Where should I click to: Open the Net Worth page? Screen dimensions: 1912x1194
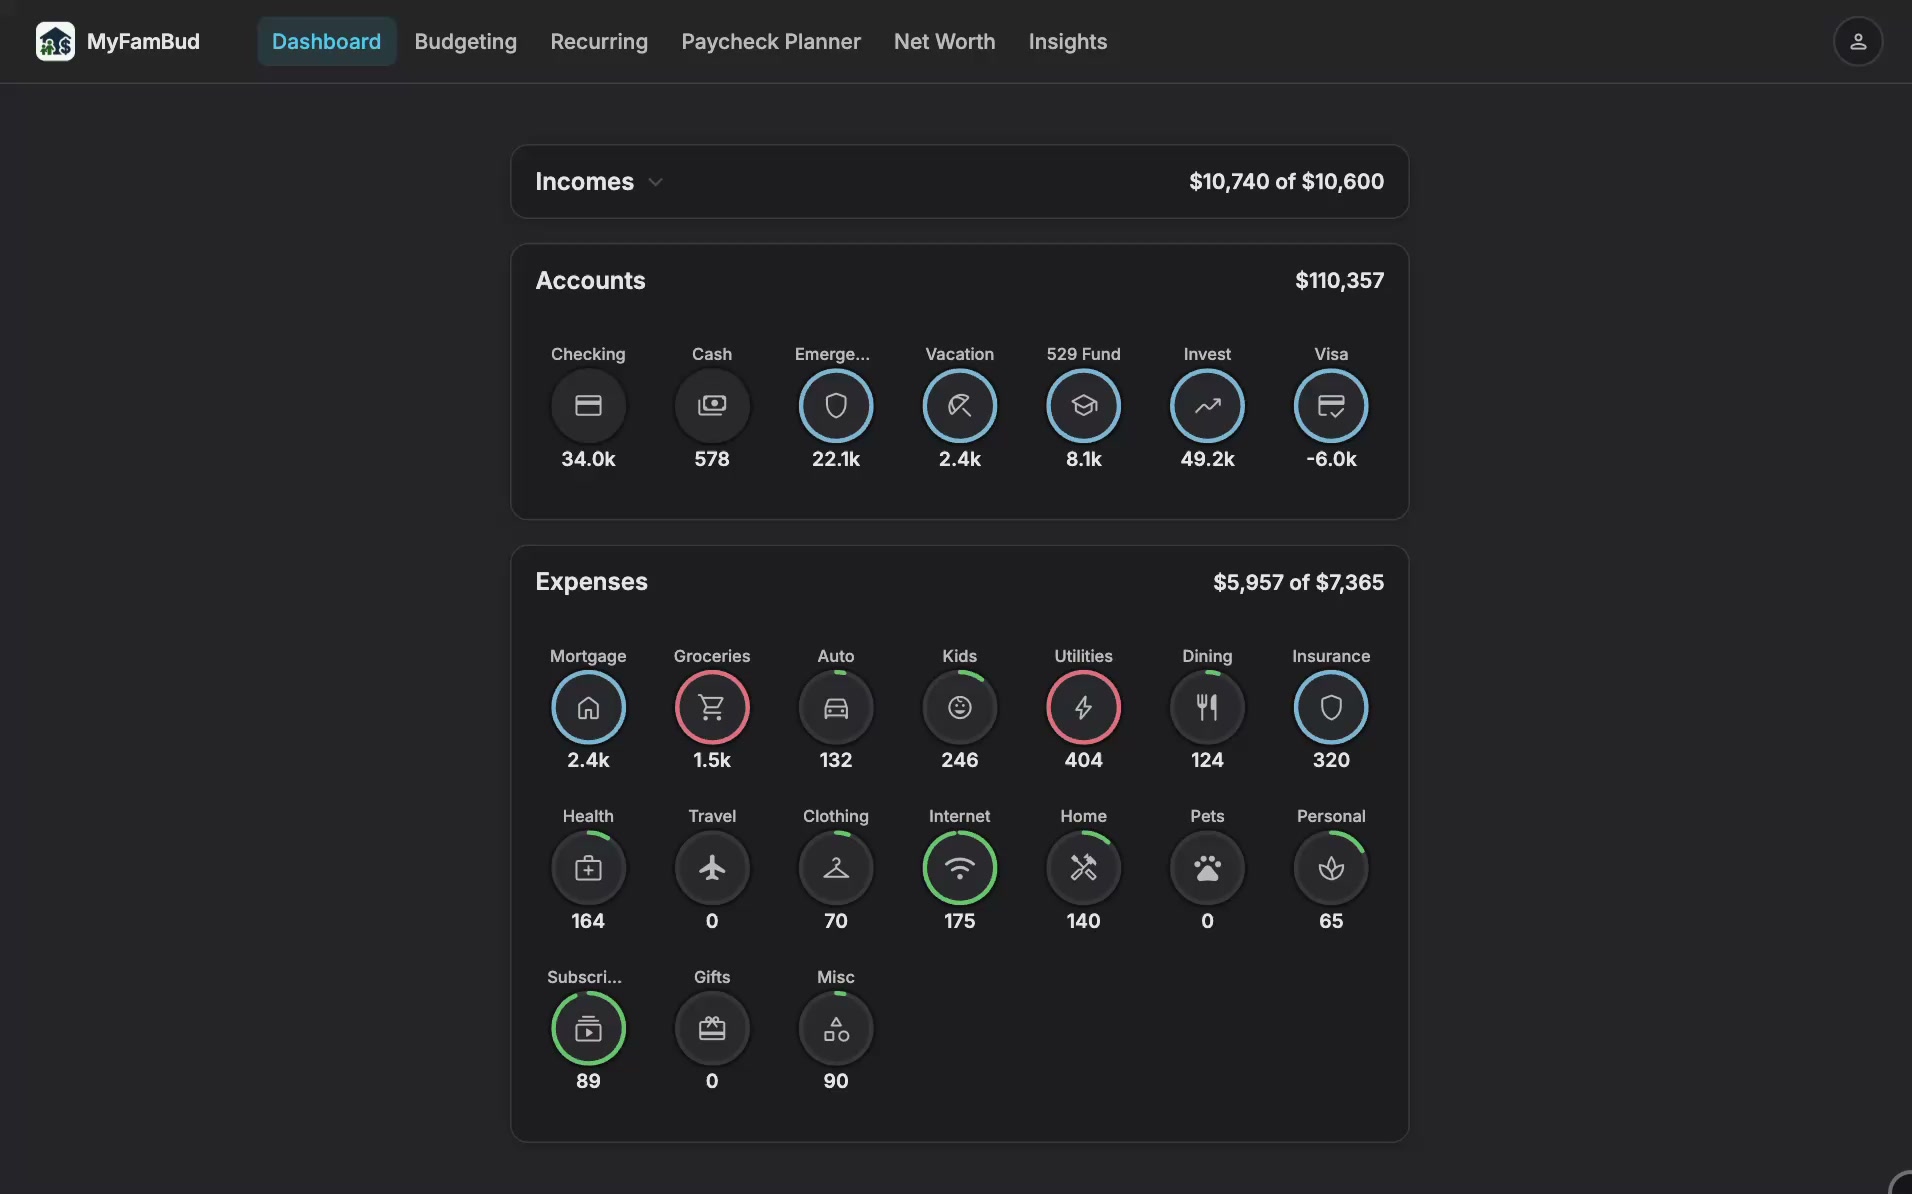point(944,41)
